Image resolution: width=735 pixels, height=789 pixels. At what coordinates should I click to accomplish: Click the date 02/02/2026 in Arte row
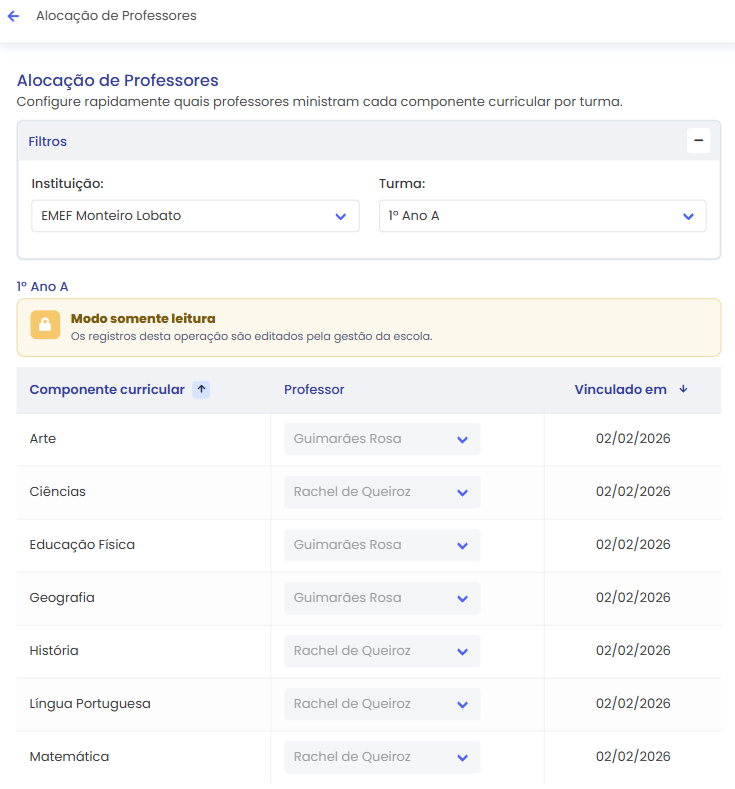click(x=633, y=438)
